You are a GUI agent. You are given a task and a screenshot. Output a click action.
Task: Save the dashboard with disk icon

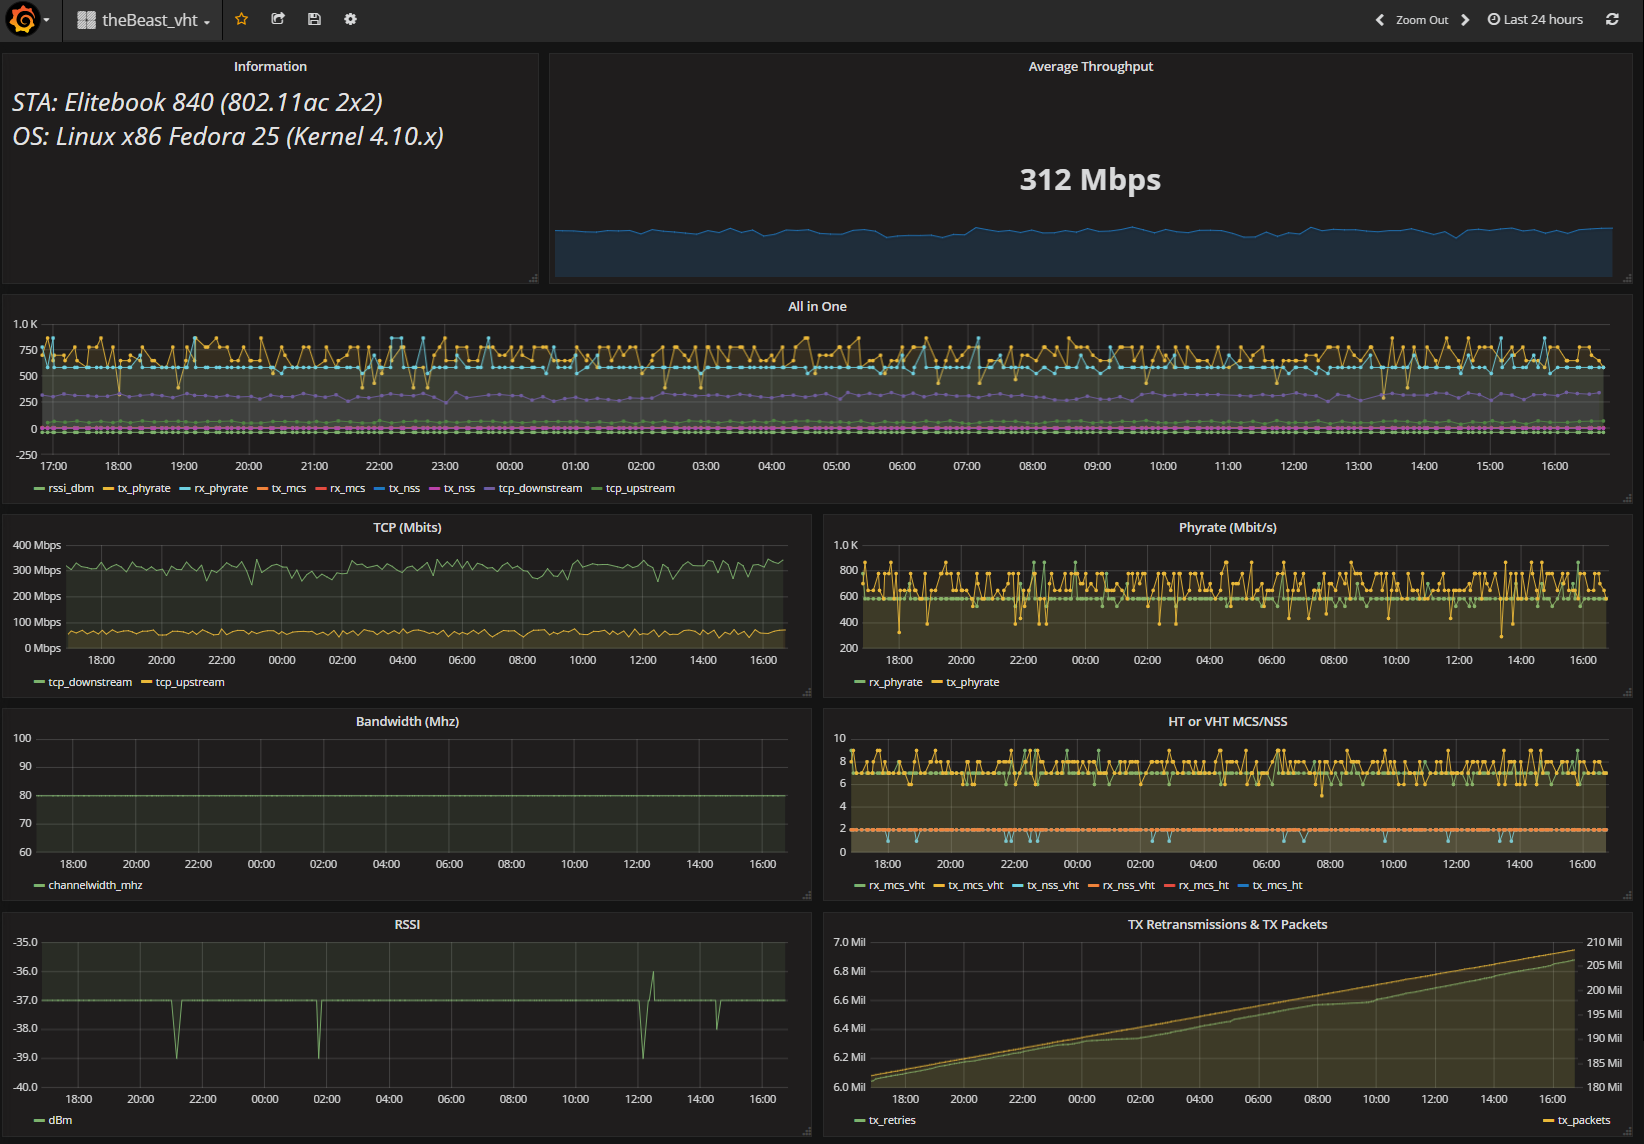[314, 19]
